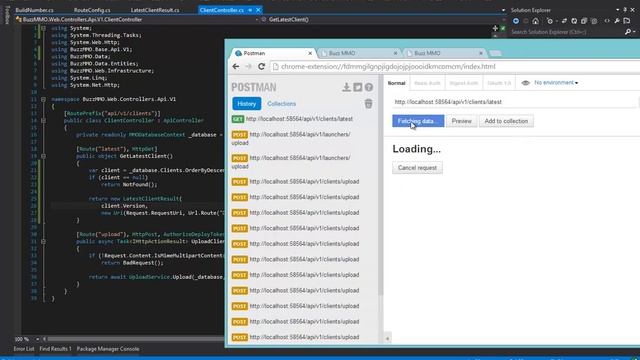Click Sync with Active Document icon
The width and height of the screenshot is (640, 360).
pyautogui.click(x=564, y=21)
